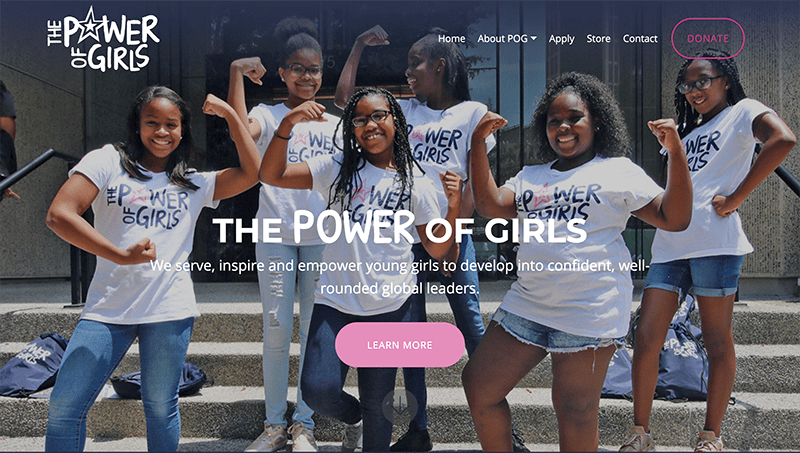800x453 pixels.
Task: Open the Contact page
Action: click(640, 38)
